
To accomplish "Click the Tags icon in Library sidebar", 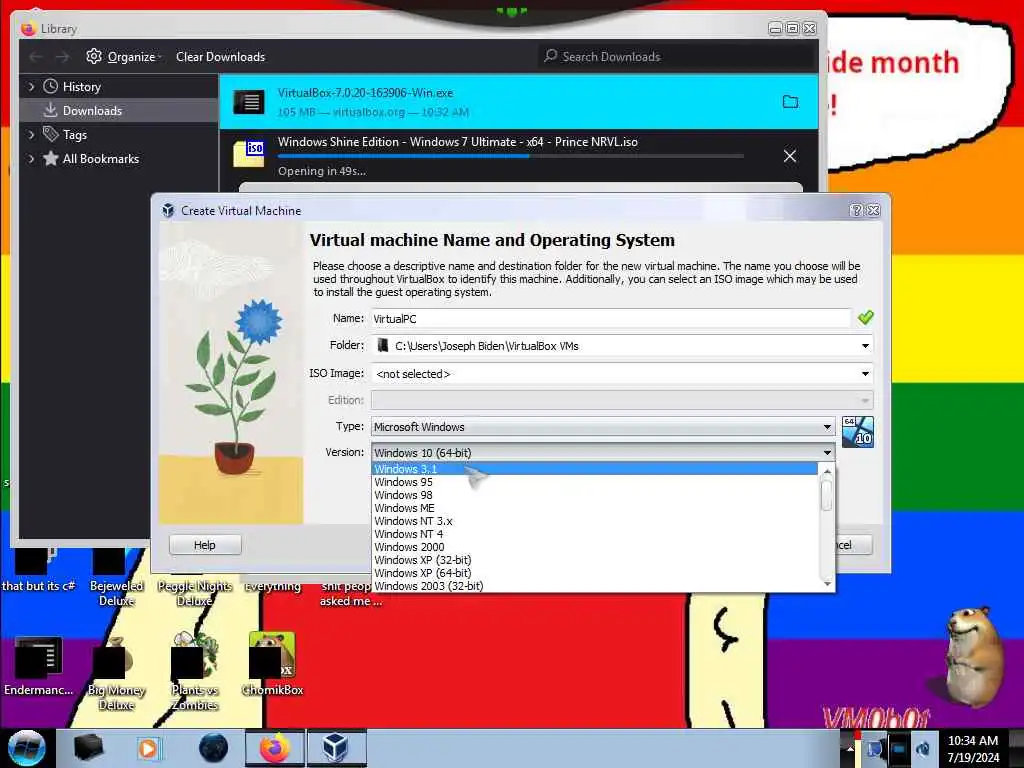I will (x=50, y=135).
